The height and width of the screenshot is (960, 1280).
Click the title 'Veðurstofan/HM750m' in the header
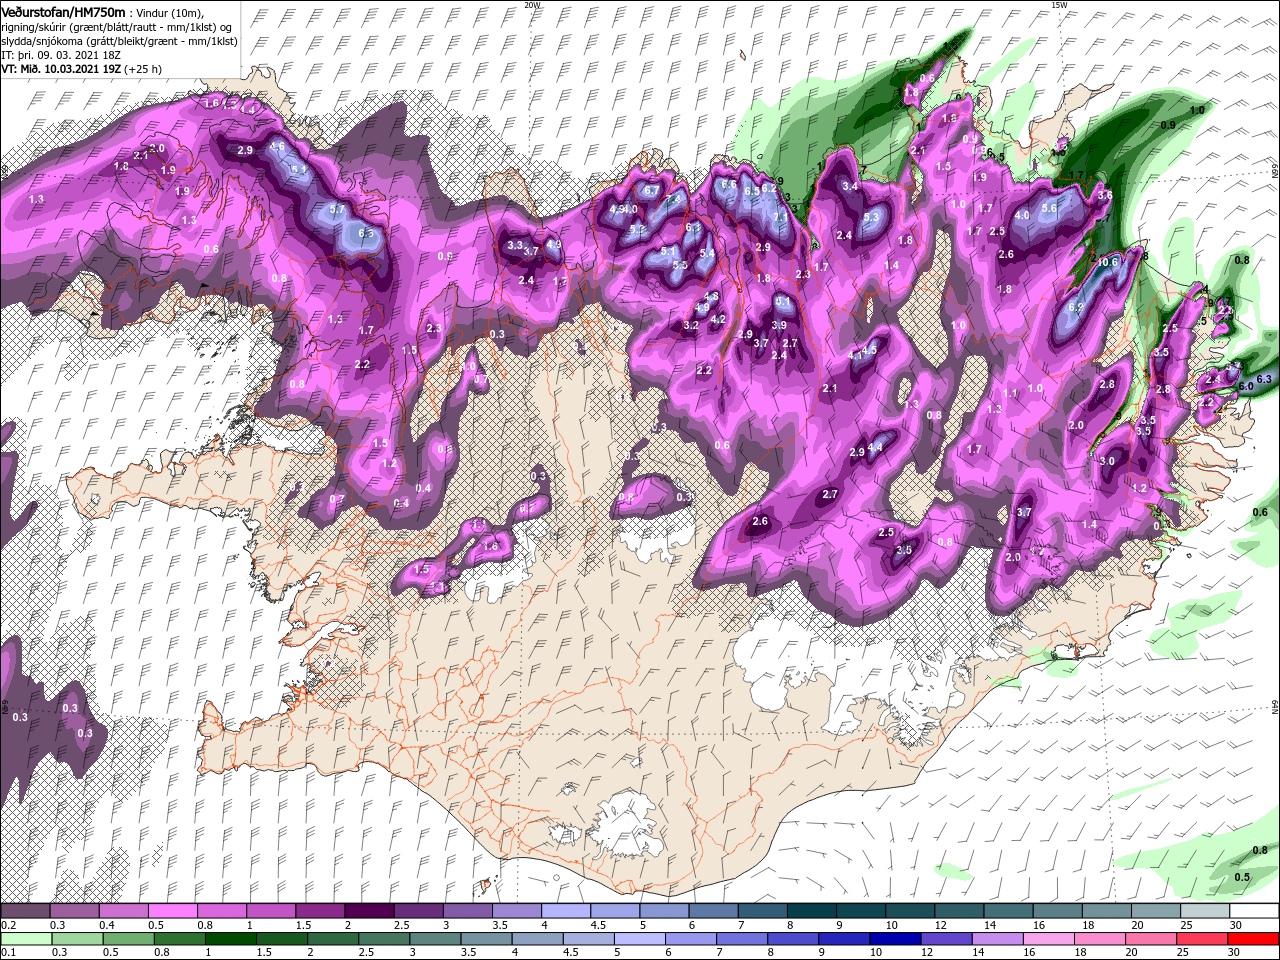click(x=63, y=11)
